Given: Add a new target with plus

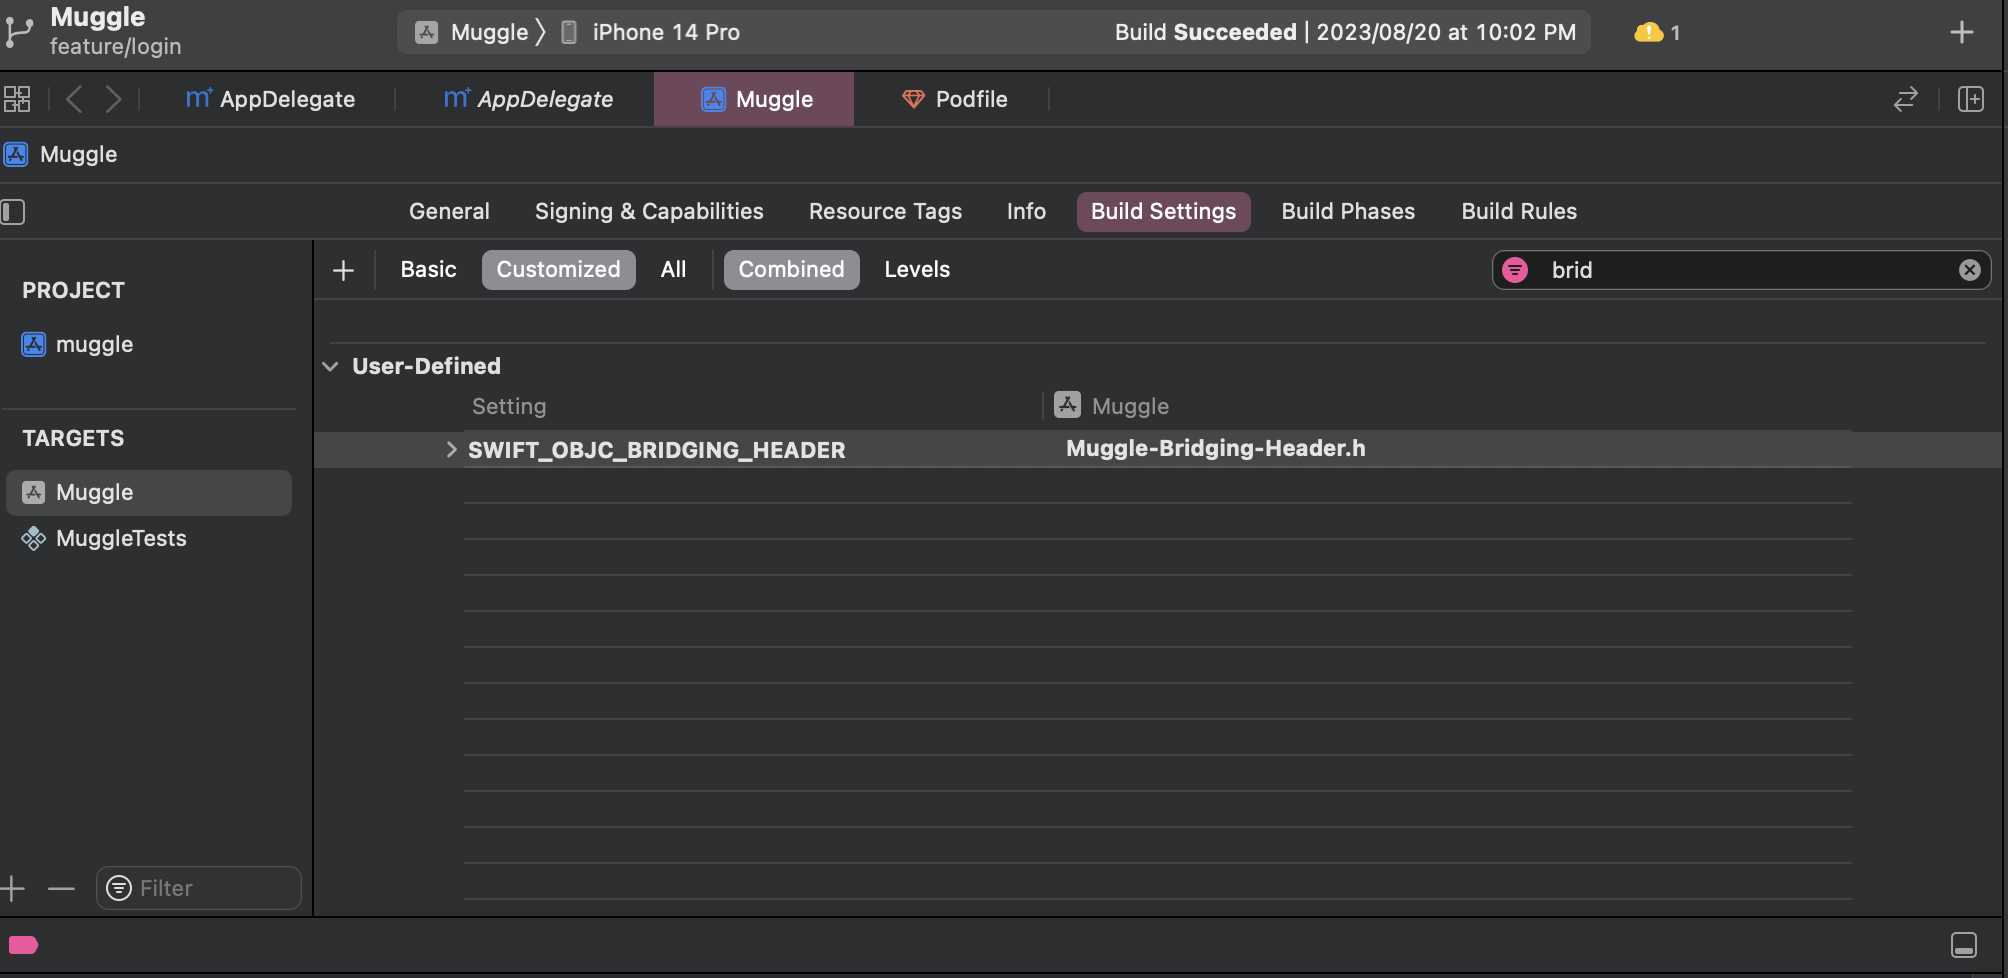Looking at the screenshot, I should coord(13,888).
